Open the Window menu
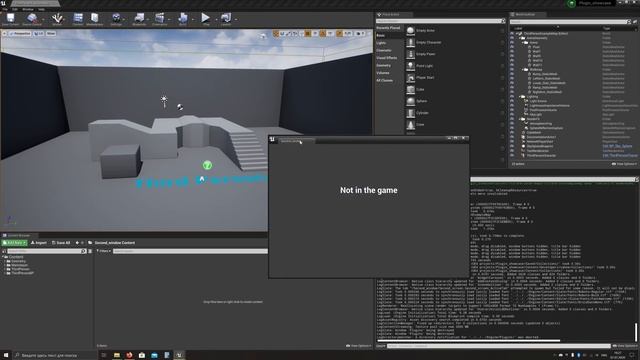 pyautogui.click(x=28, y=9)
